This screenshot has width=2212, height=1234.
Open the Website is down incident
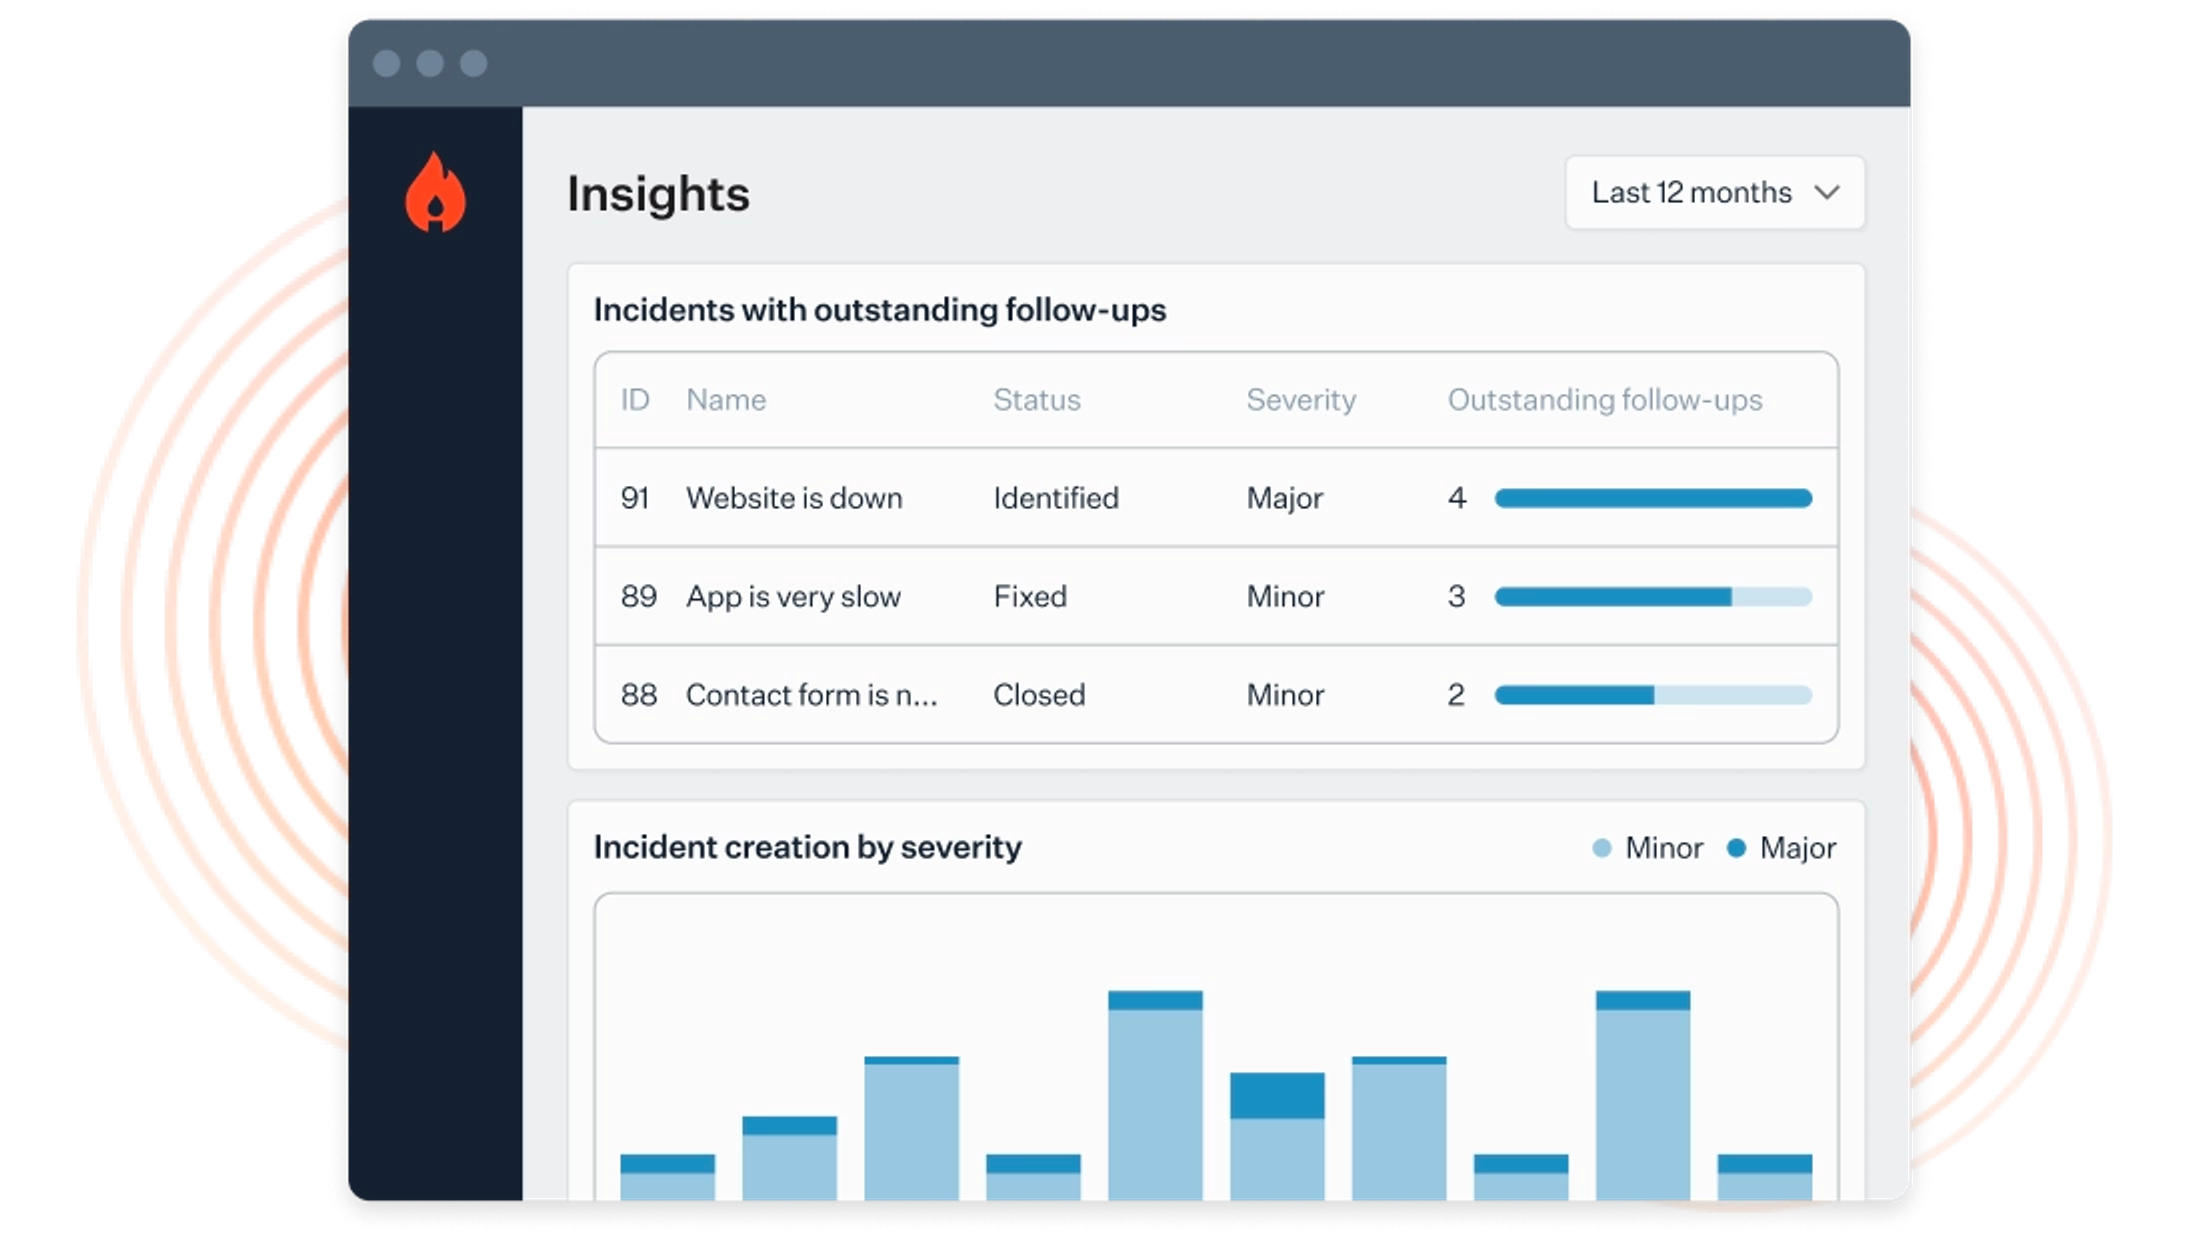coord(793,498)
